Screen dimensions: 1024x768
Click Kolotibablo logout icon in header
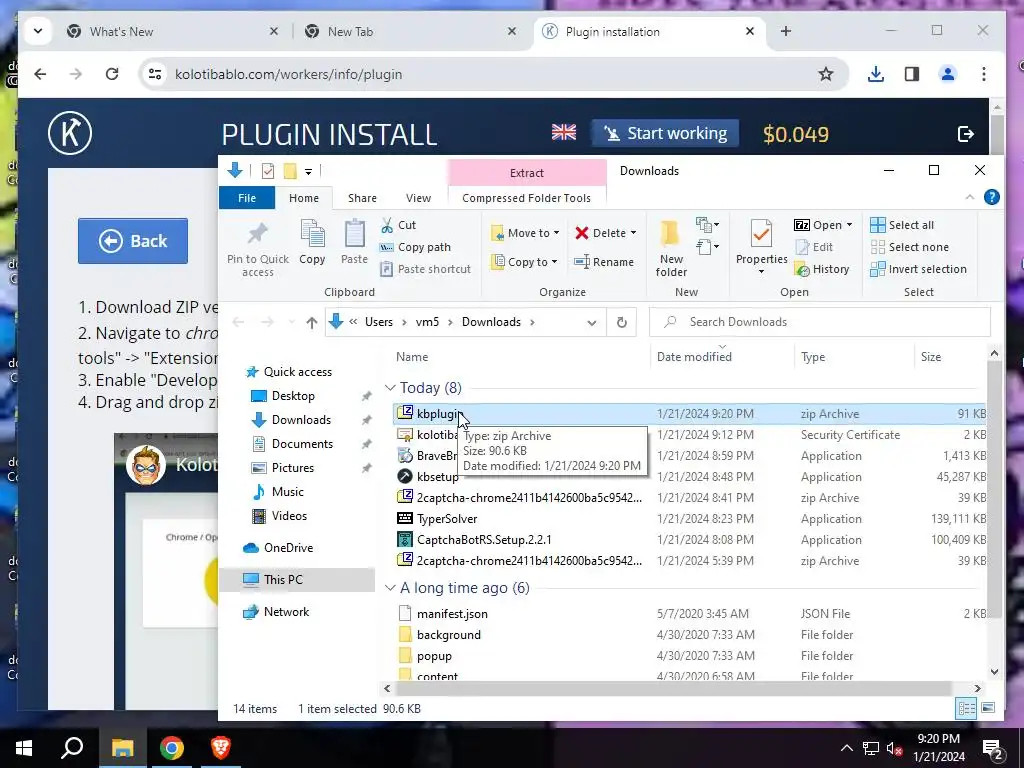[965, 134]
